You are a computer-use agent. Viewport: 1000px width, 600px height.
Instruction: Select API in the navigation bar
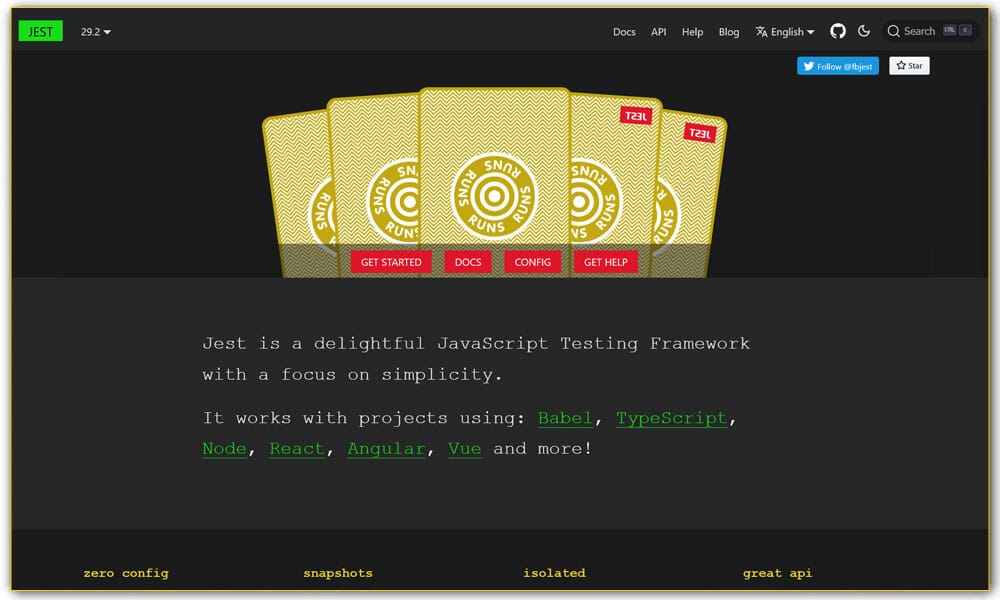658,31
